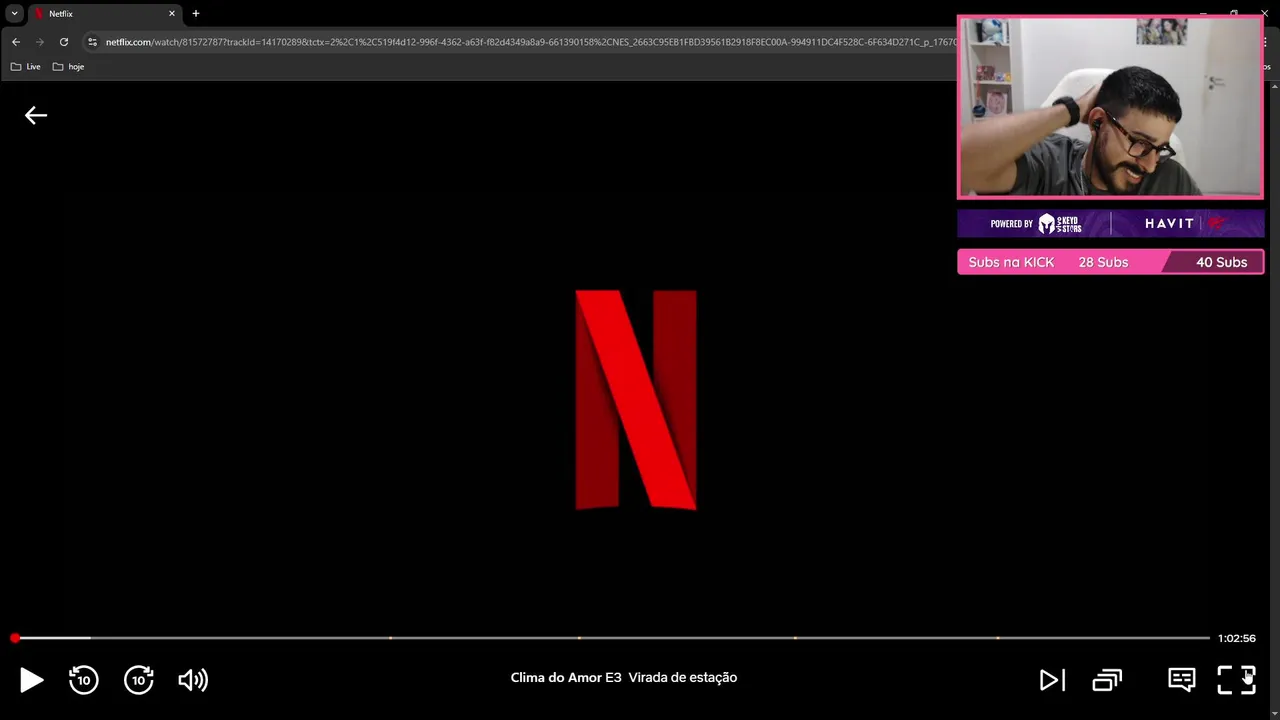The height and width of the screenshot is (720, 1280).
Task: Open the Live bookmarks folder
Action: tap(26, 67)
